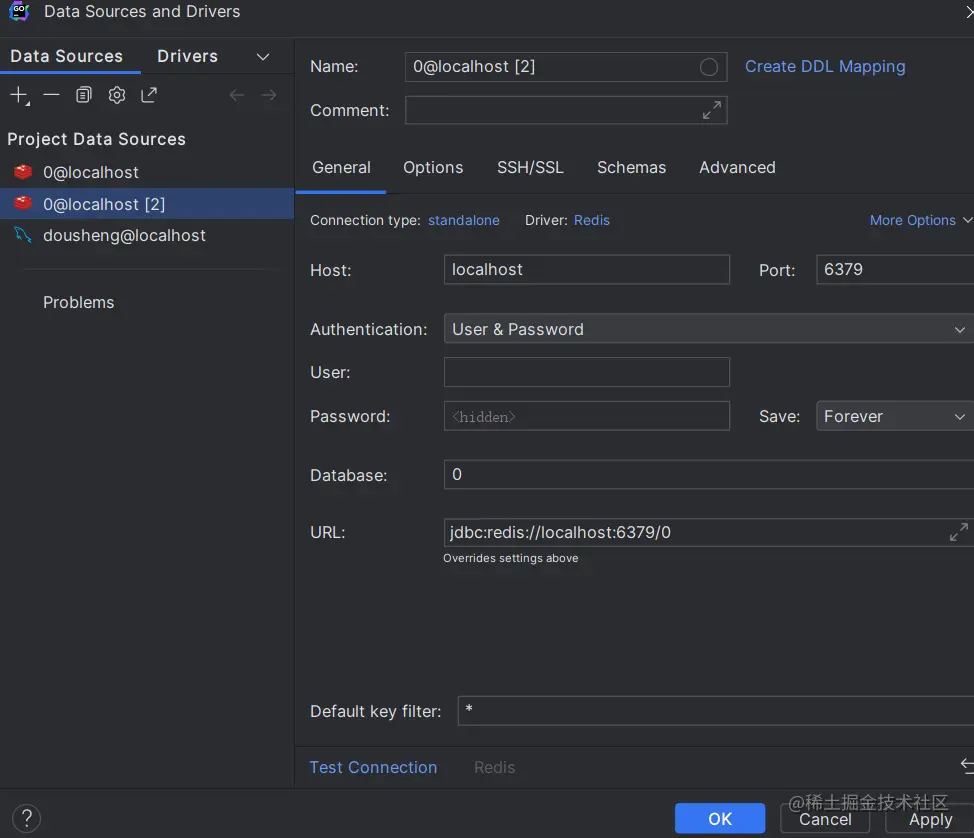Screen dimensions: 974x838
Task: Click the gear icon in the sidebar toolbar
Action: pos(117,95)
